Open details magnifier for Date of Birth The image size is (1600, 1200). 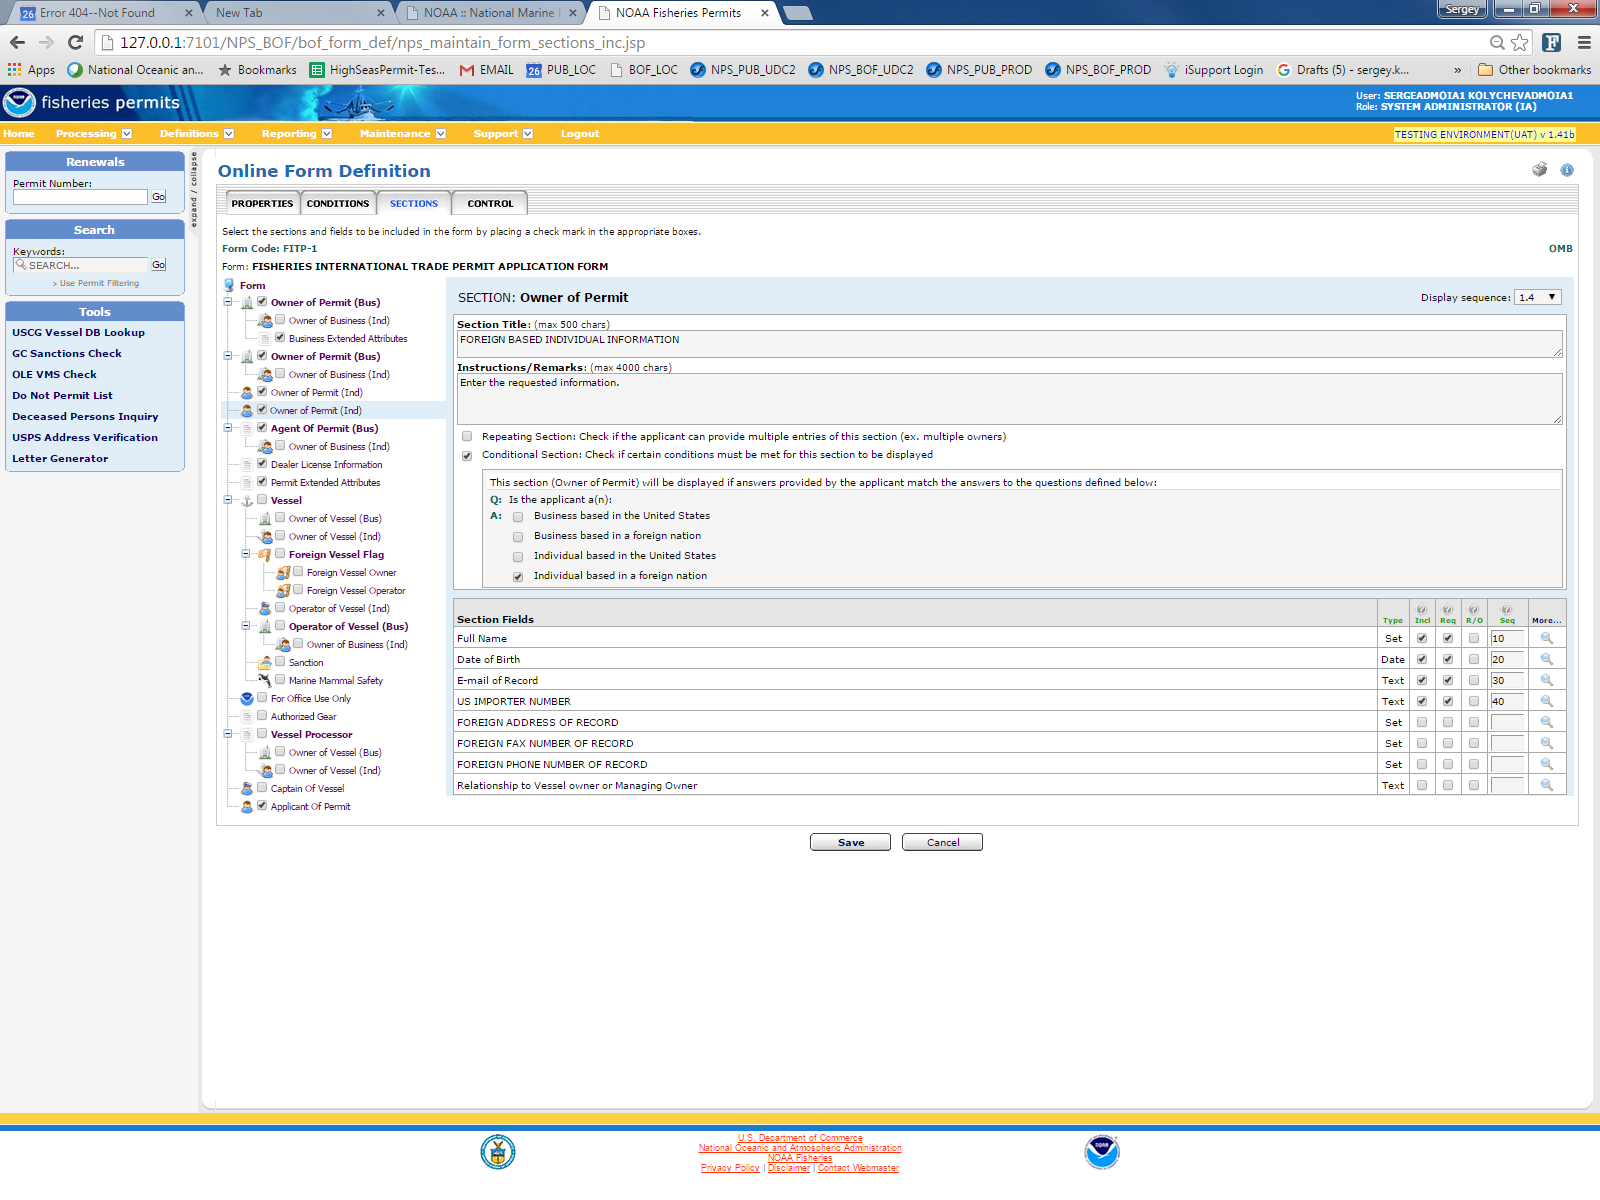click(x=1546, y=659)
